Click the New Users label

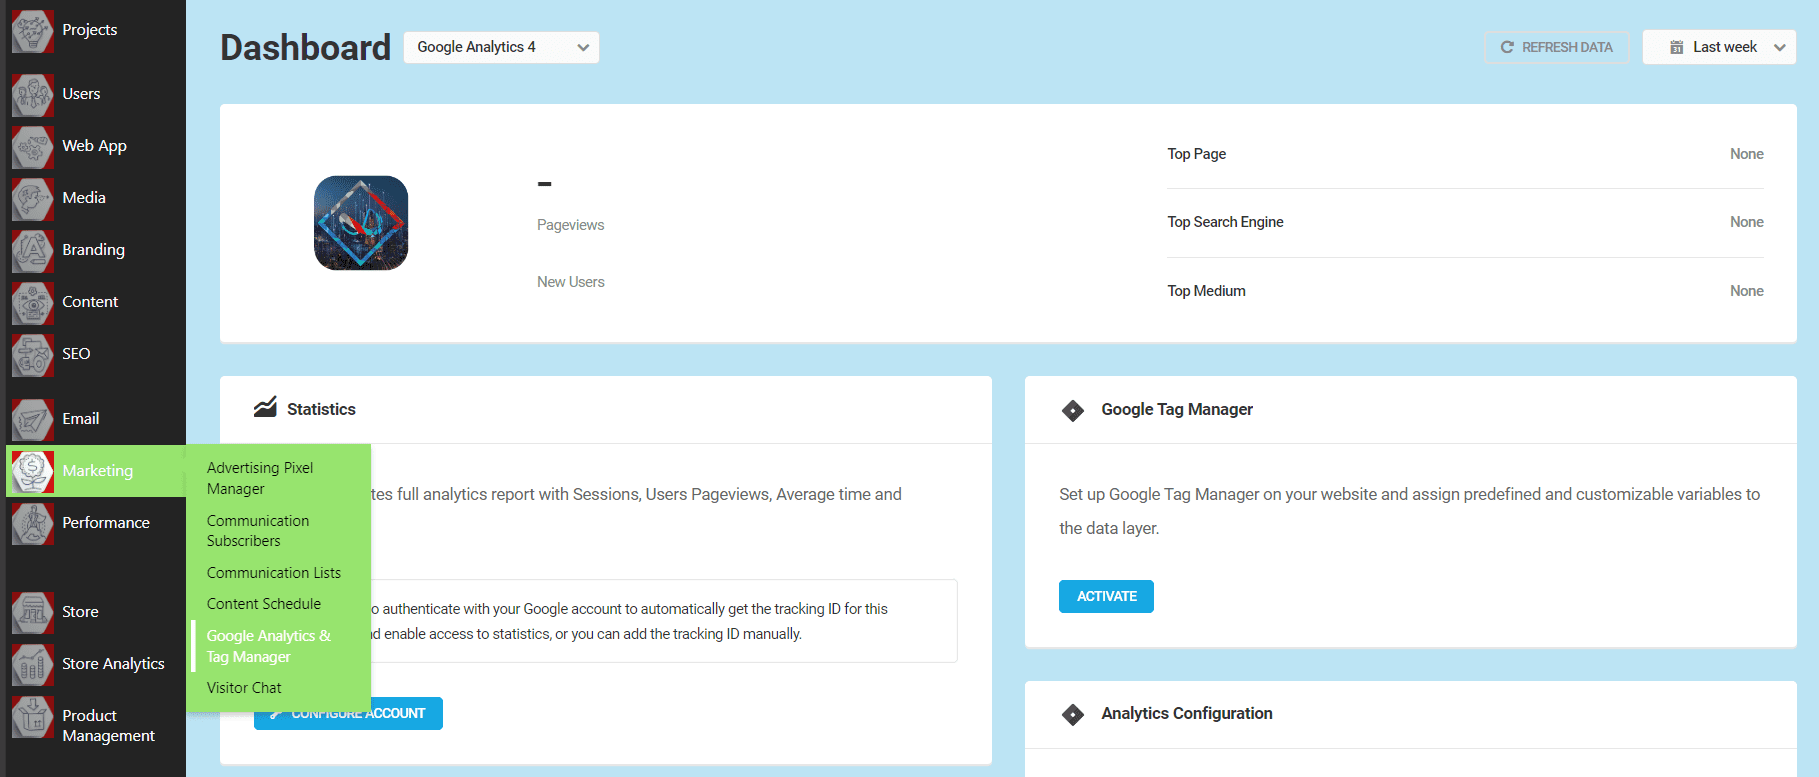coord(571,282)
